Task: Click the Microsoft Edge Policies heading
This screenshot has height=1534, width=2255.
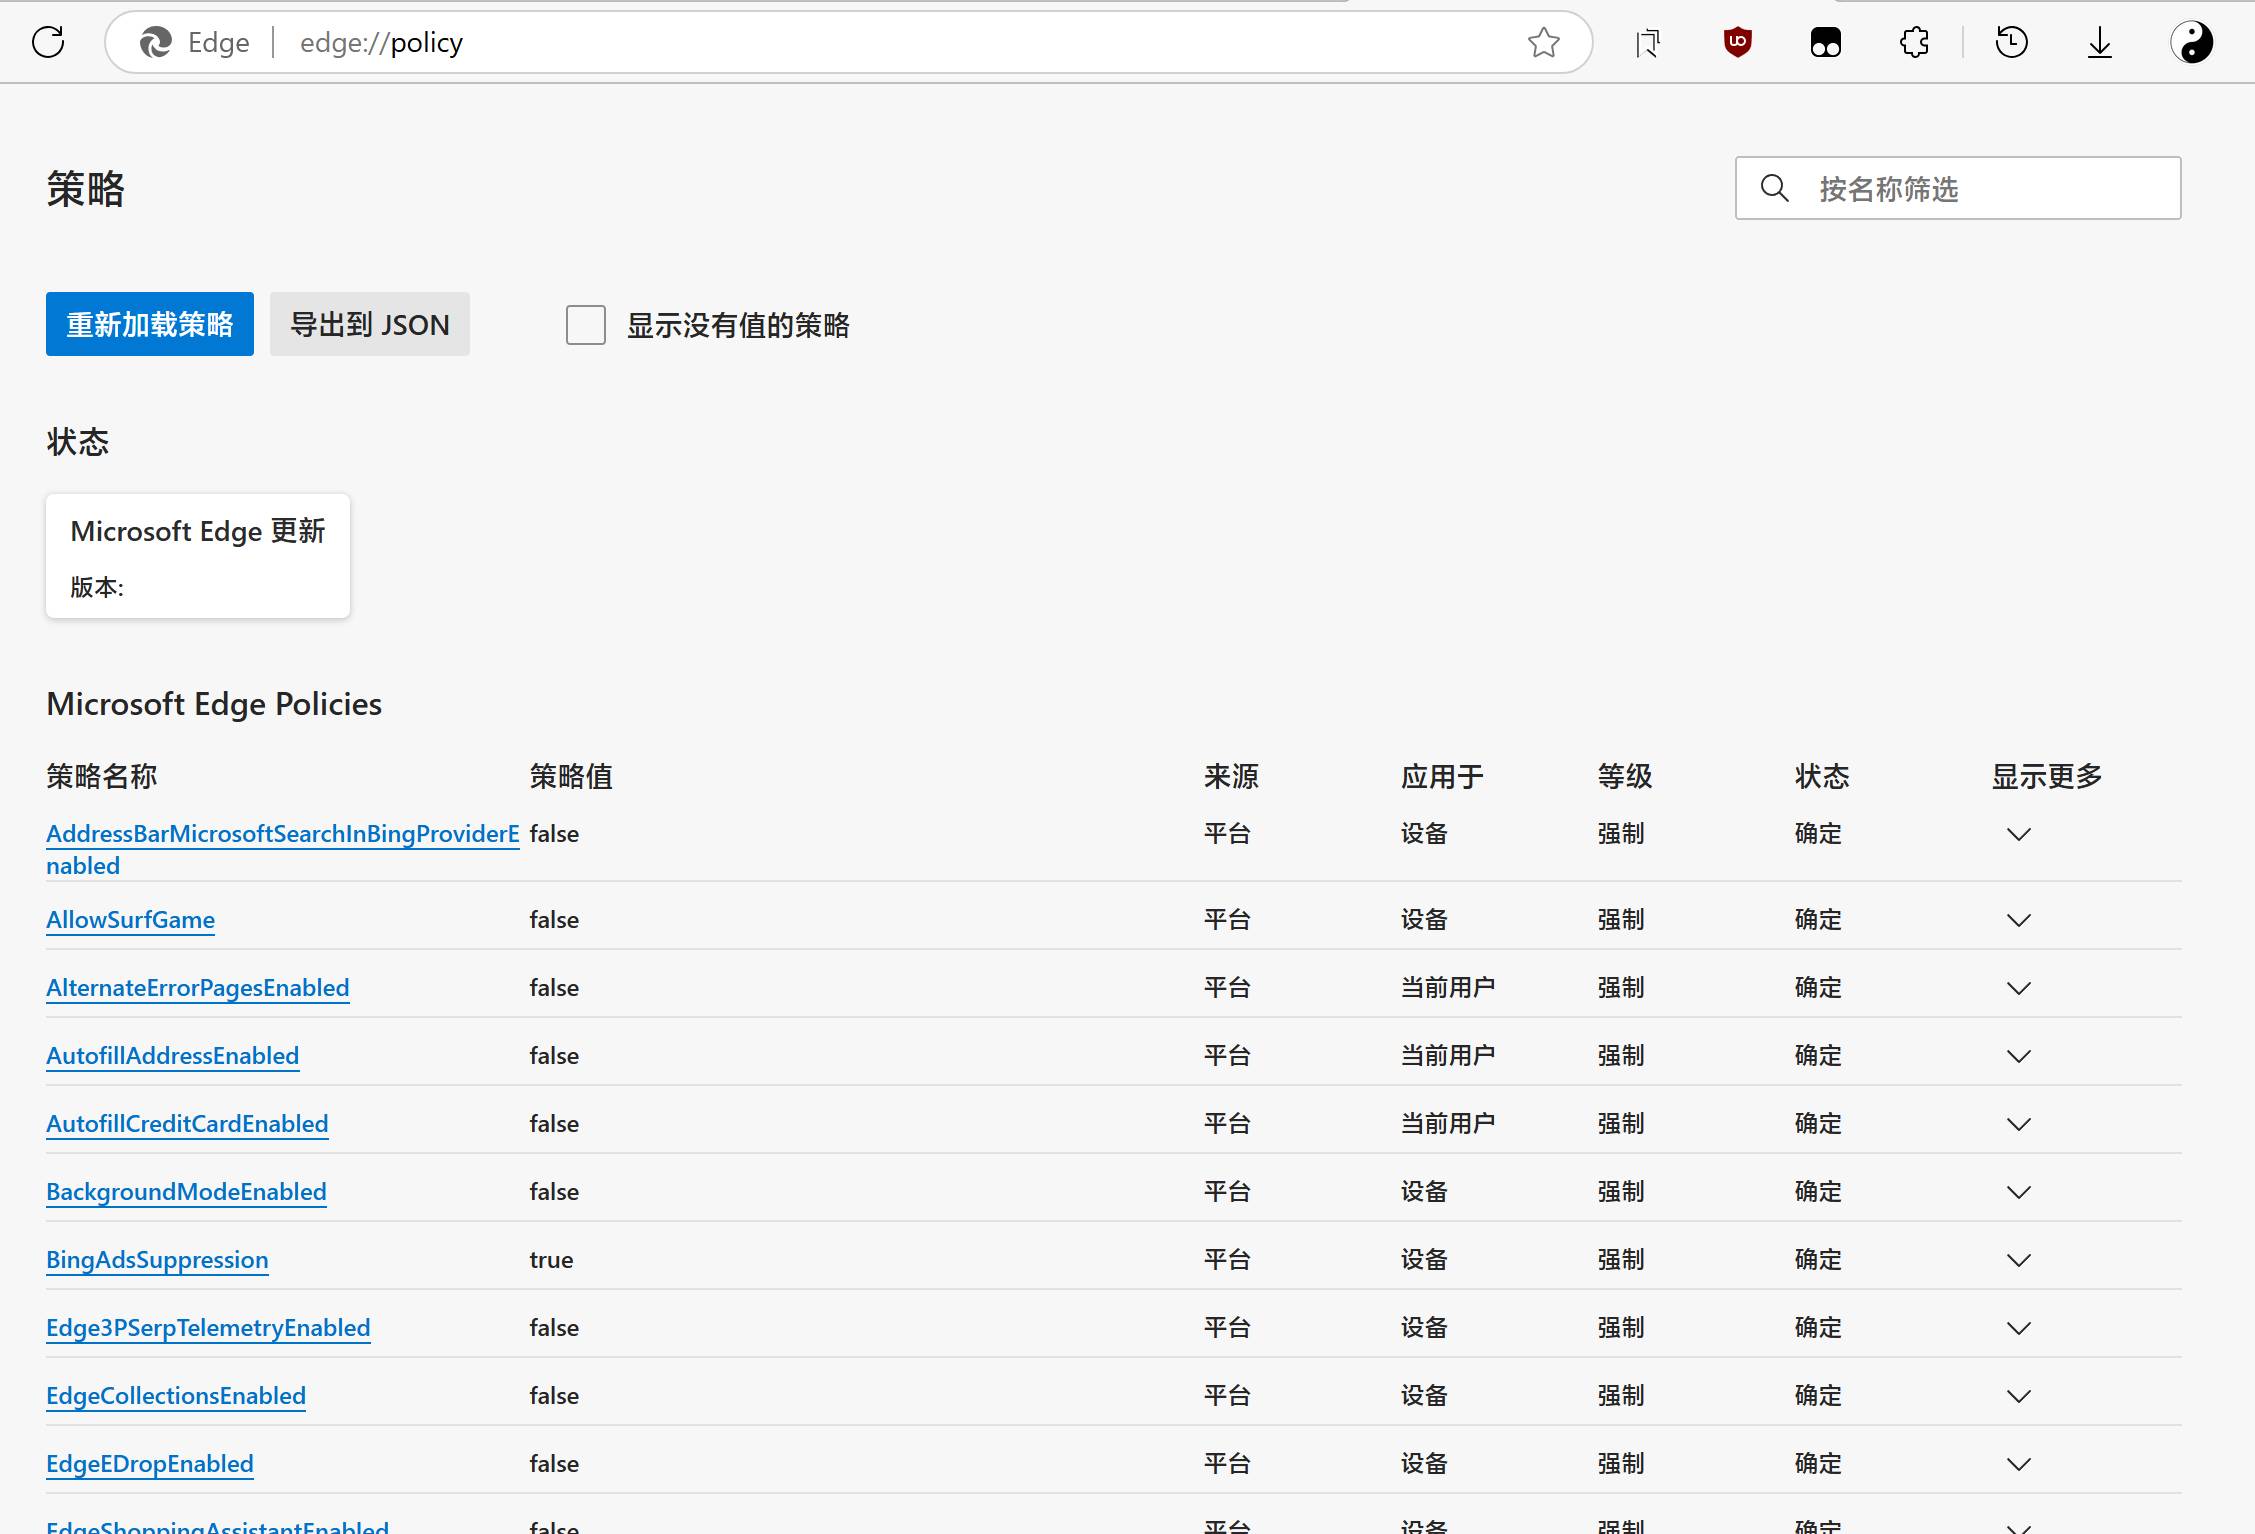Action: (x=214, y=704)
